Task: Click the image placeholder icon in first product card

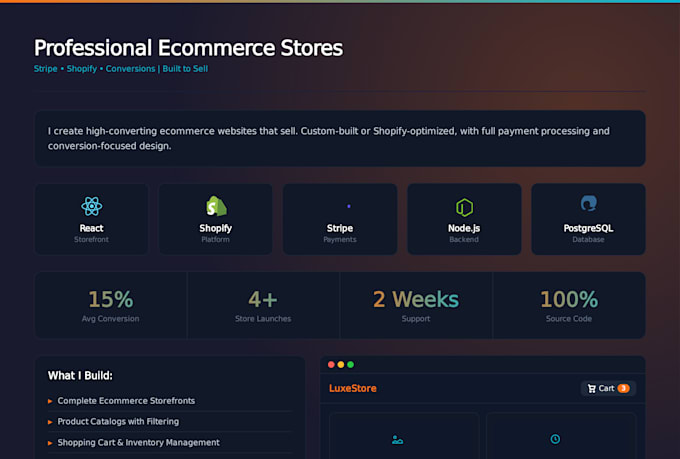Action: 397,440
